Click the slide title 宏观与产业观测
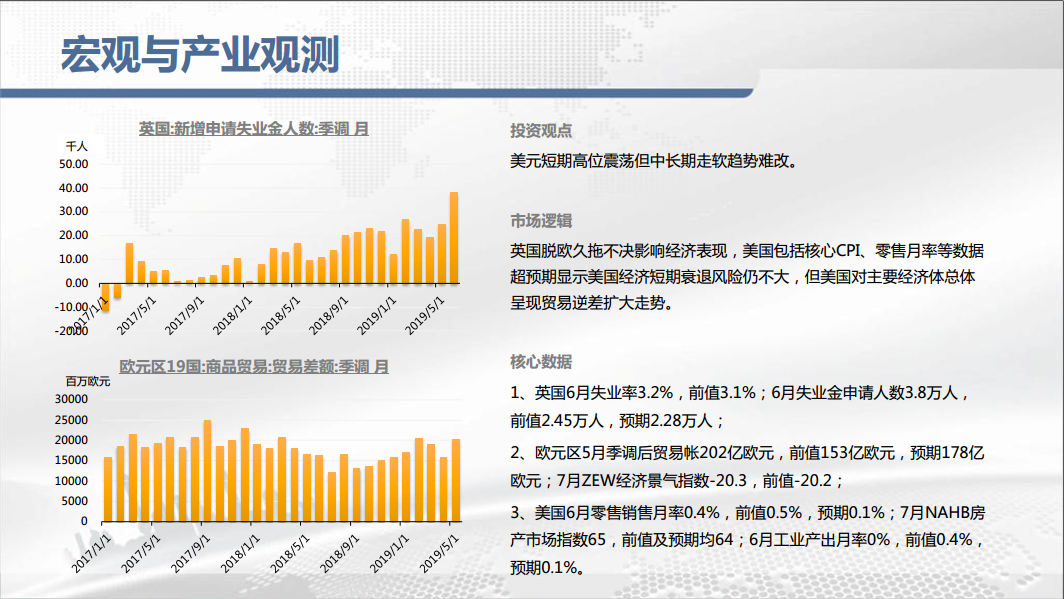 [x=199, y=53]
